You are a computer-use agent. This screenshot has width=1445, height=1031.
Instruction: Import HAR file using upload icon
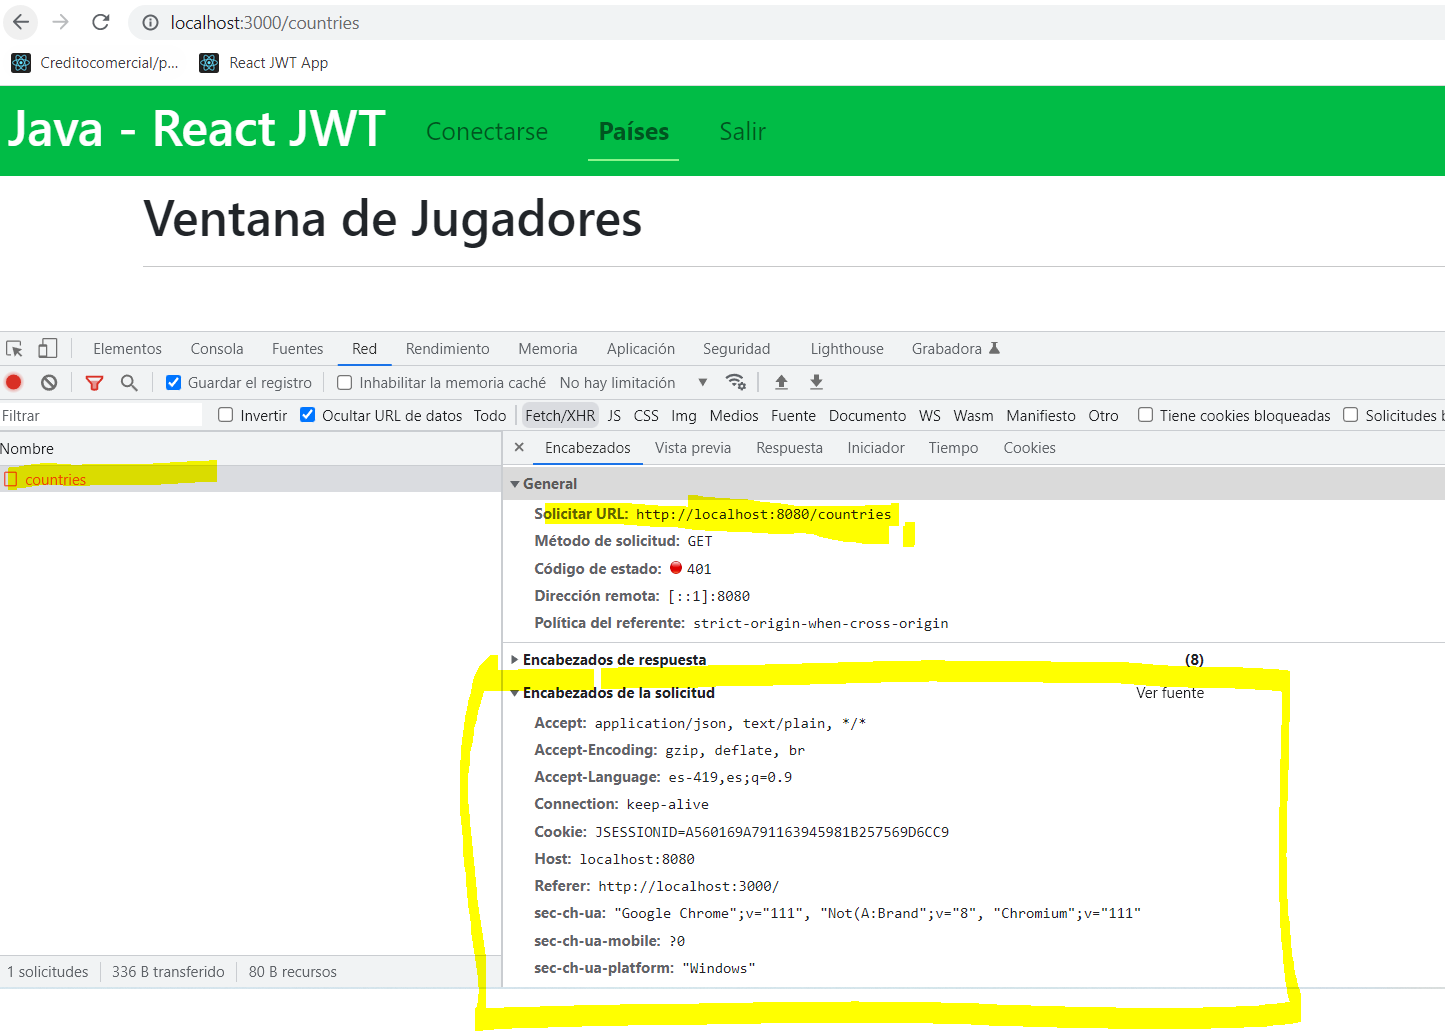click(x=781, y=382)
